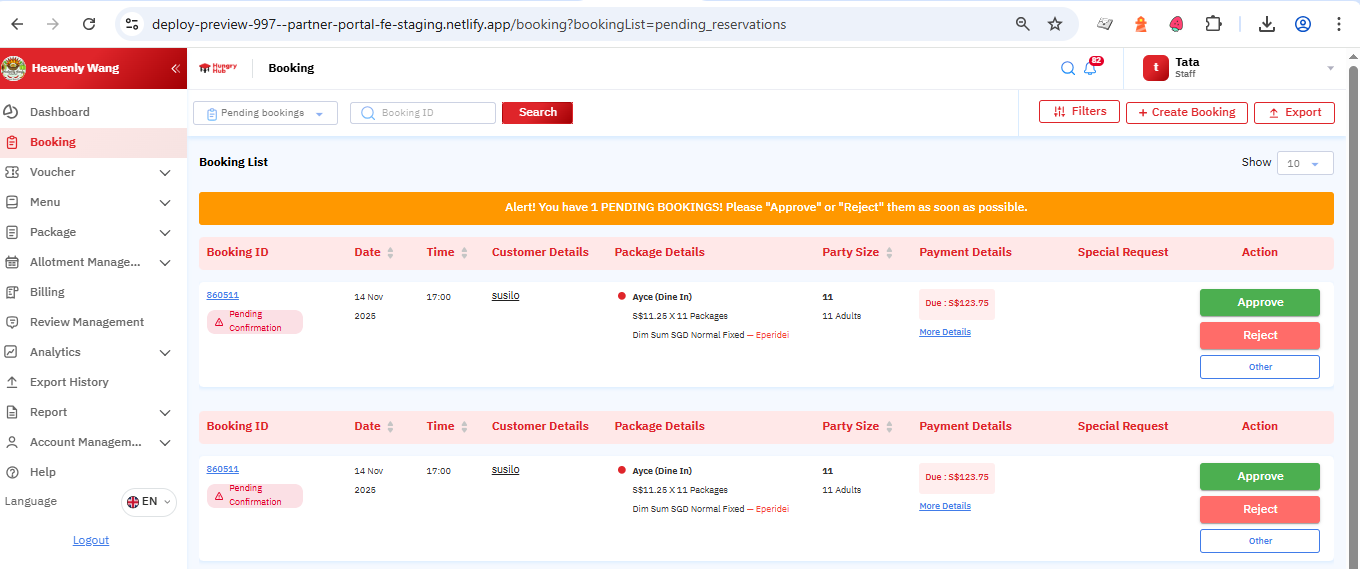The width and height of the screenshot is (1360, 569).
Task: Go to Review Management in sidebar
Action: [86, 322]
